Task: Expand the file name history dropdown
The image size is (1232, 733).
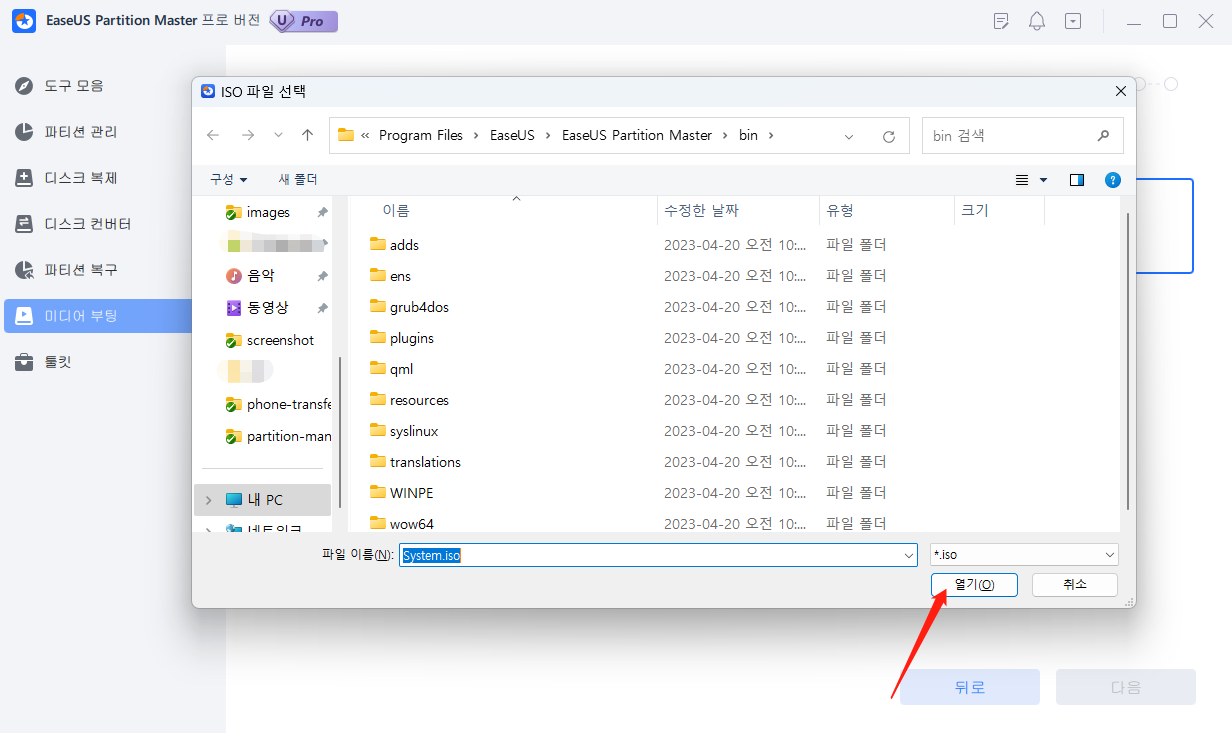Action: pos(908,555)
